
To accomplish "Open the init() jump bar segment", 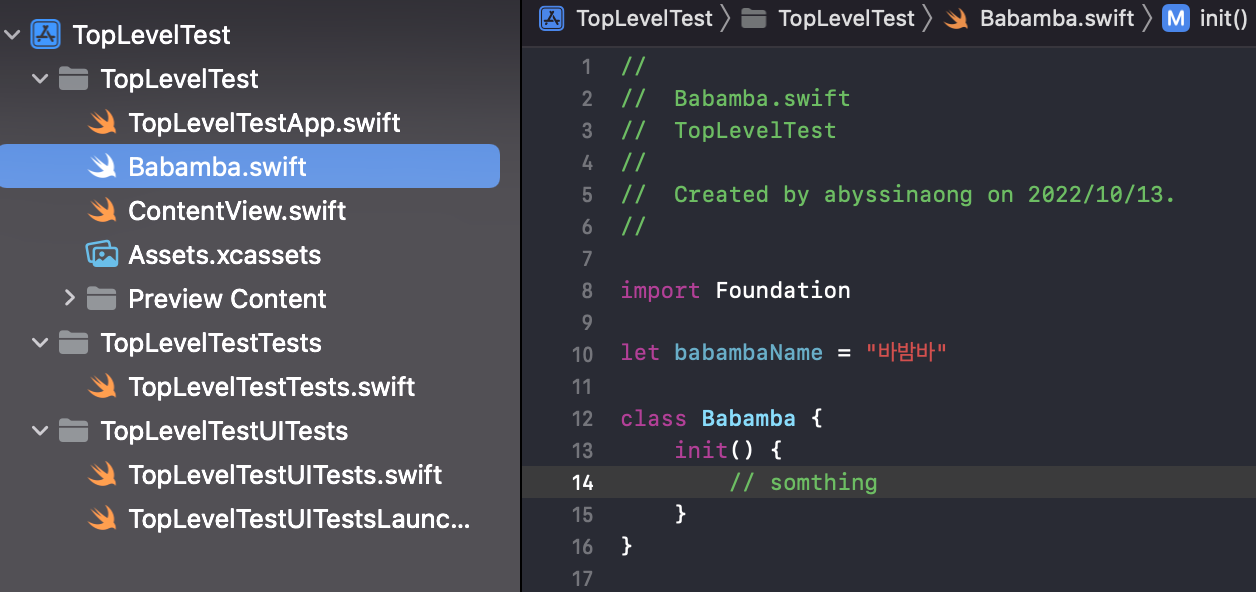I will pos(1223,18).
